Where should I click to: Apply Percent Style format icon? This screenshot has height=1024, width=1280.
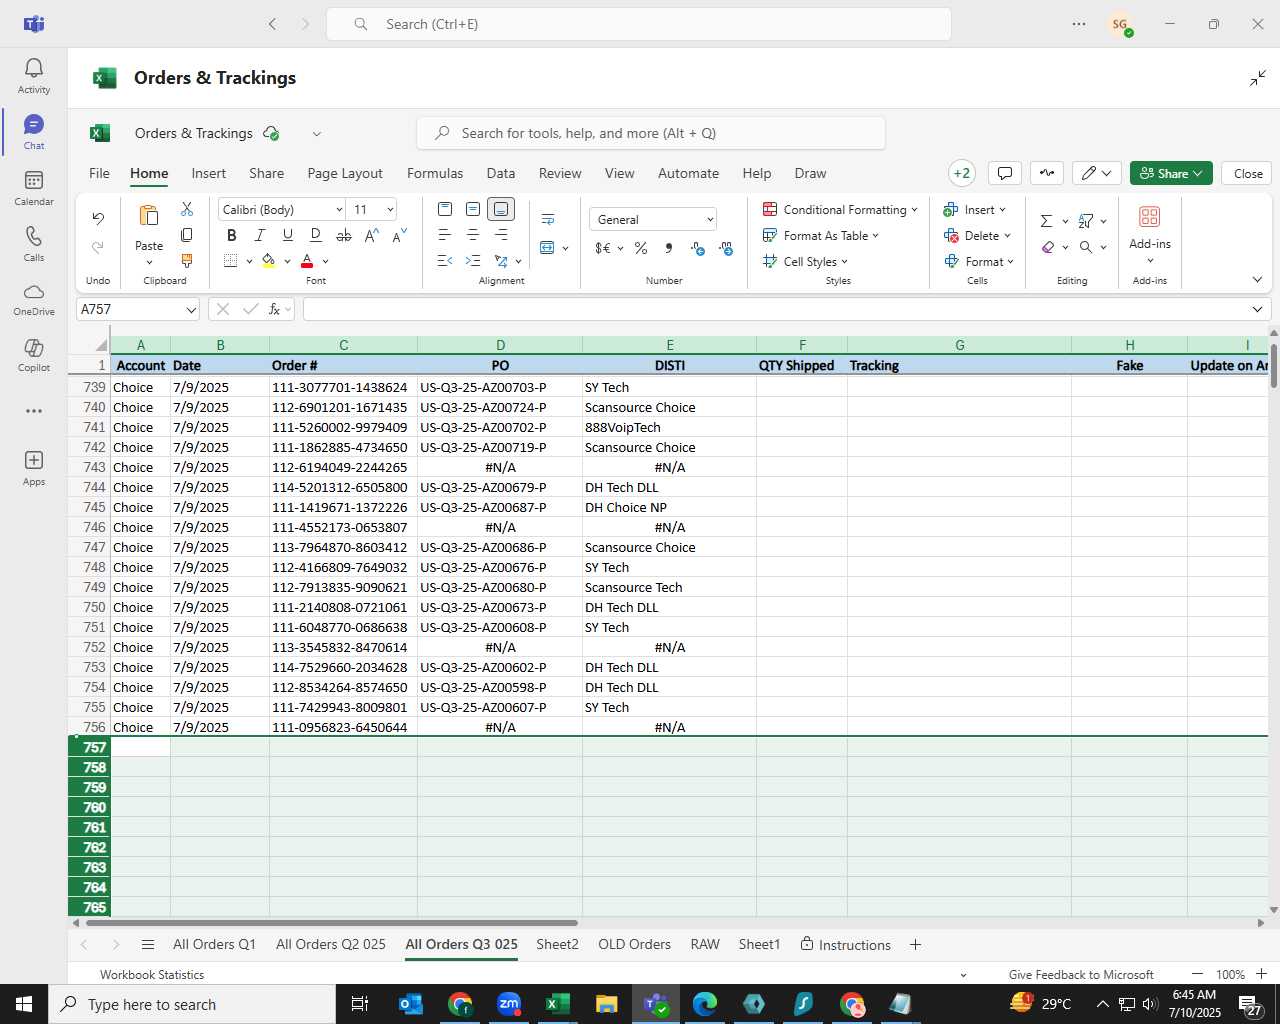pyautogui.click(x=641, y=248)
